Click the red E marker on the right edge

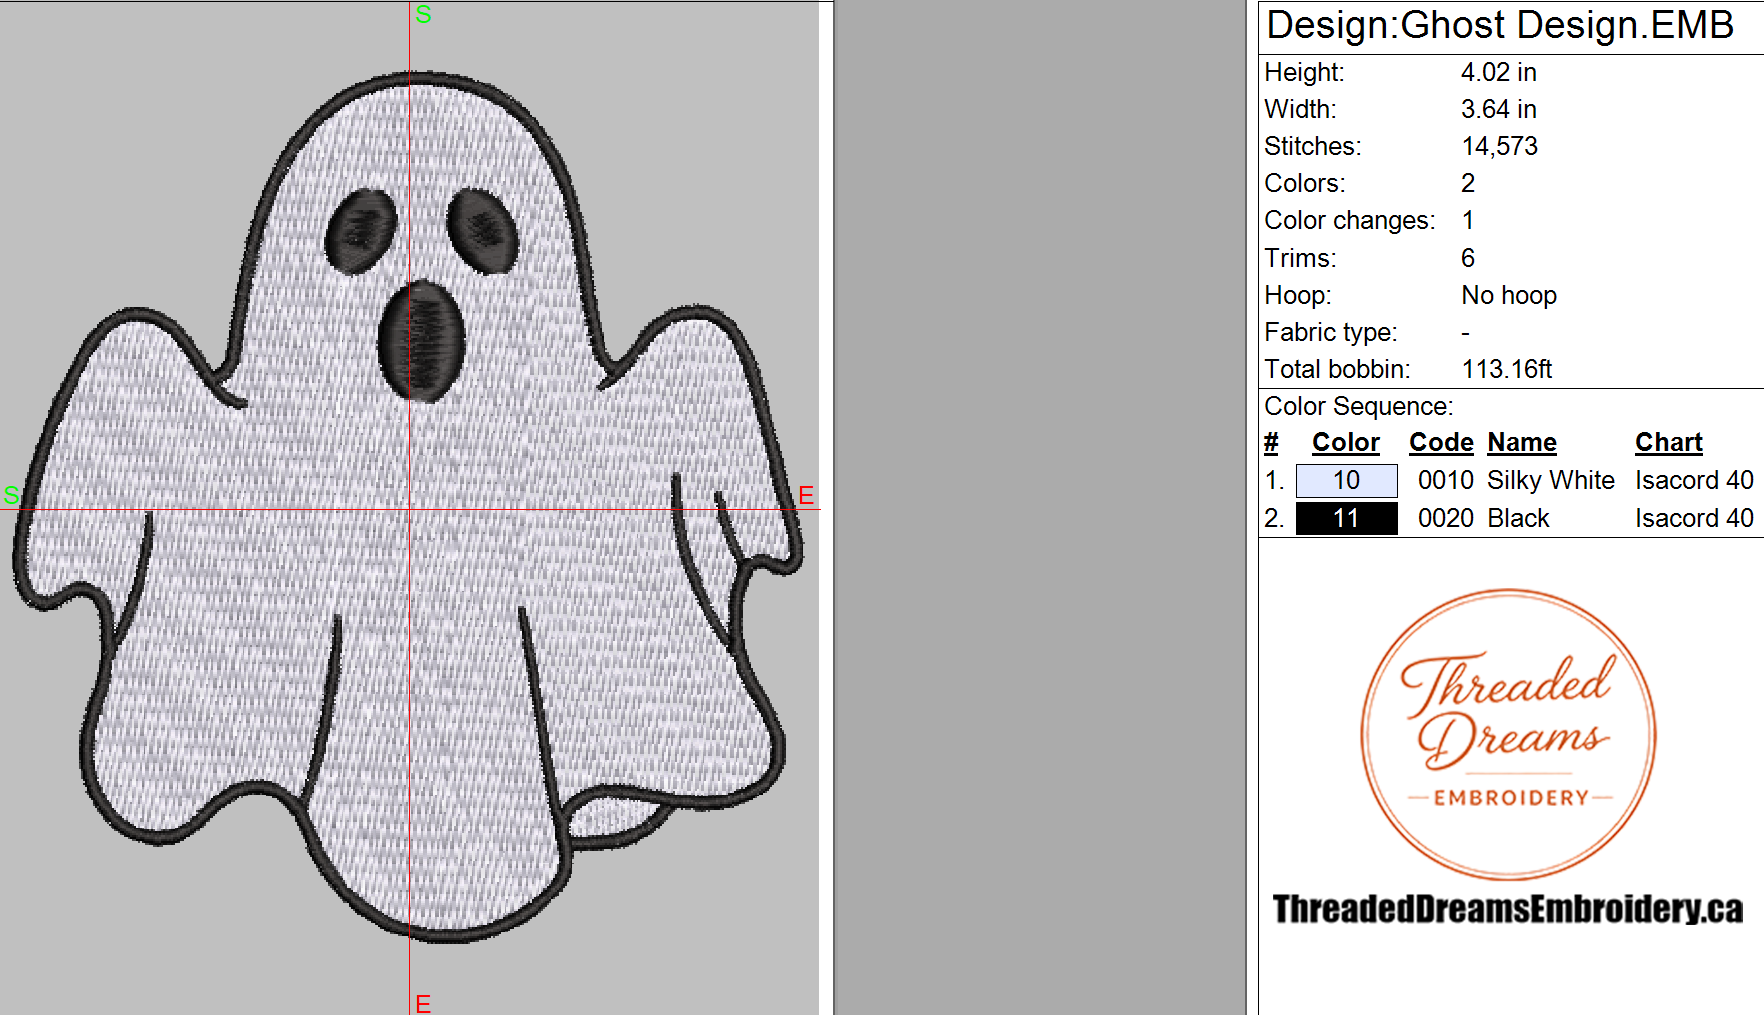(x=806, y=495)
